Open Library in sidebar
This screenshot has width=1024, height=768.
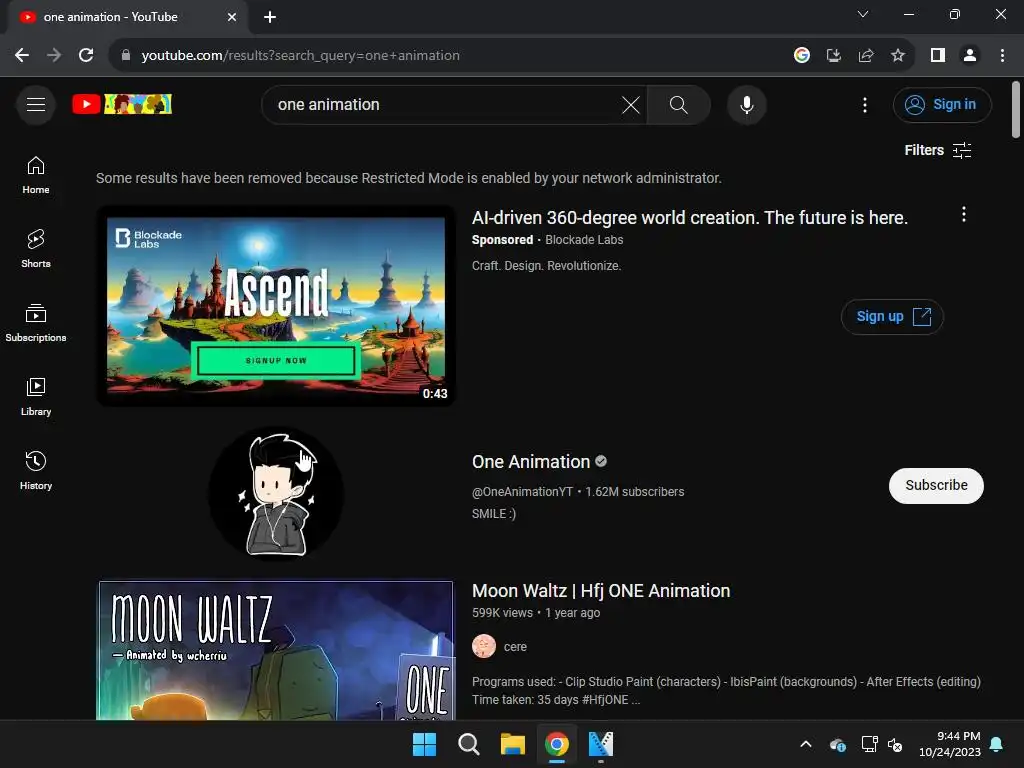(36, 396)
